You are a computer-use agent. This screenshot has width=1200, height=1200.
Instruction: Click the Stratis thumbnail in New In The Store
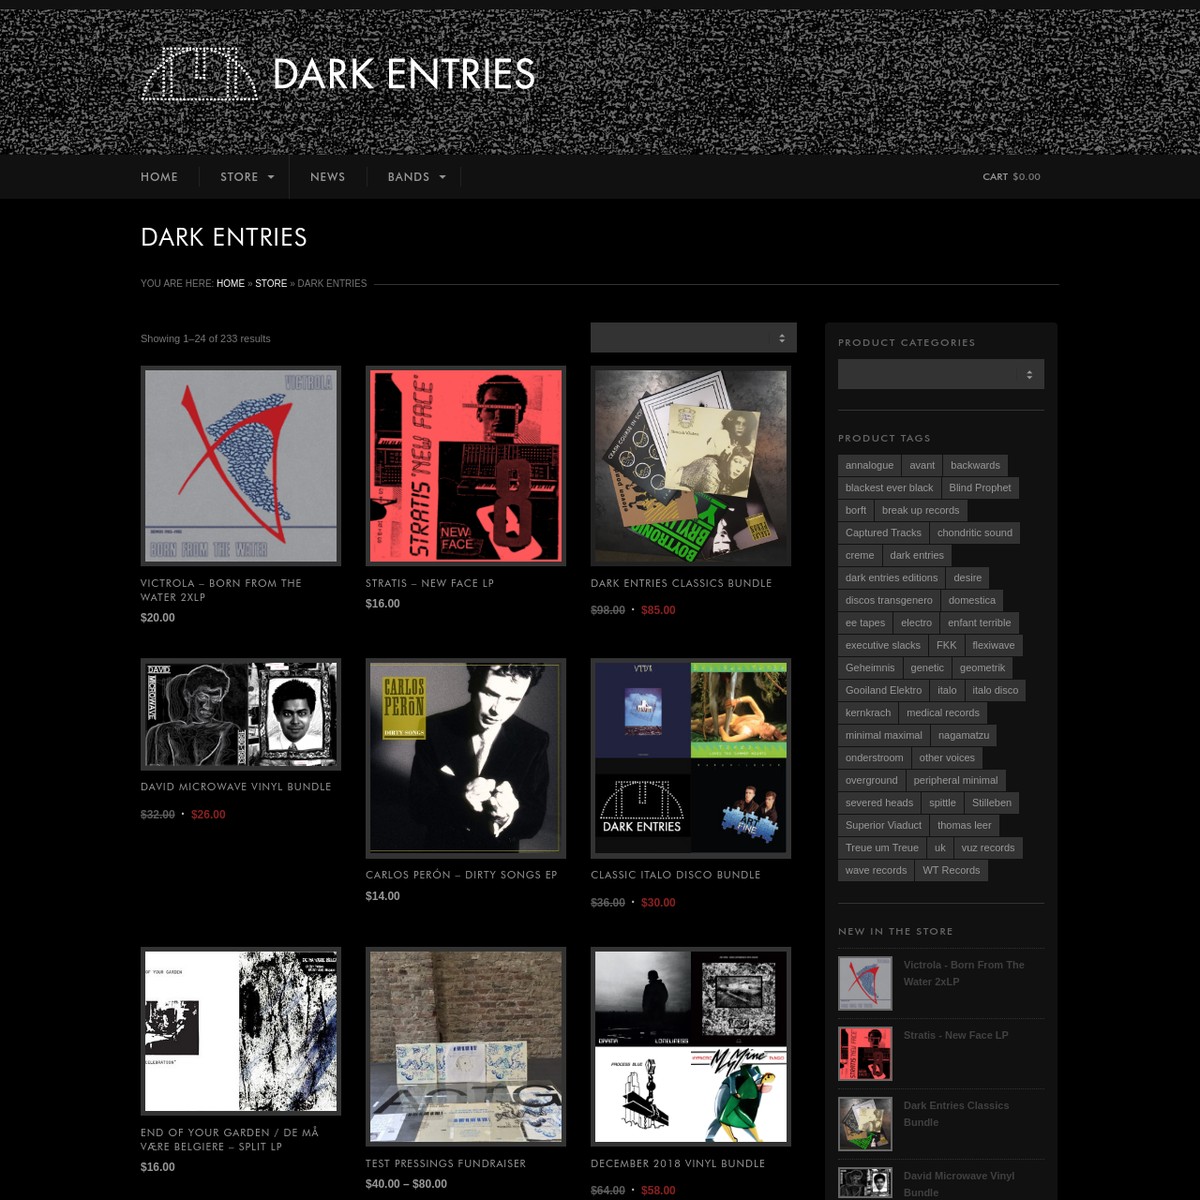[x=865, y=1053]
